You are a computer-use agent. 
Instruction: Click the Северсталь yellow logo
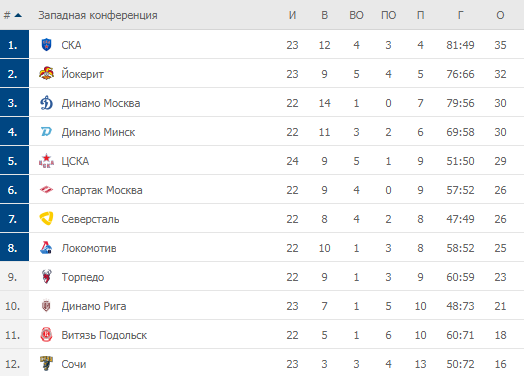point(46,219)
